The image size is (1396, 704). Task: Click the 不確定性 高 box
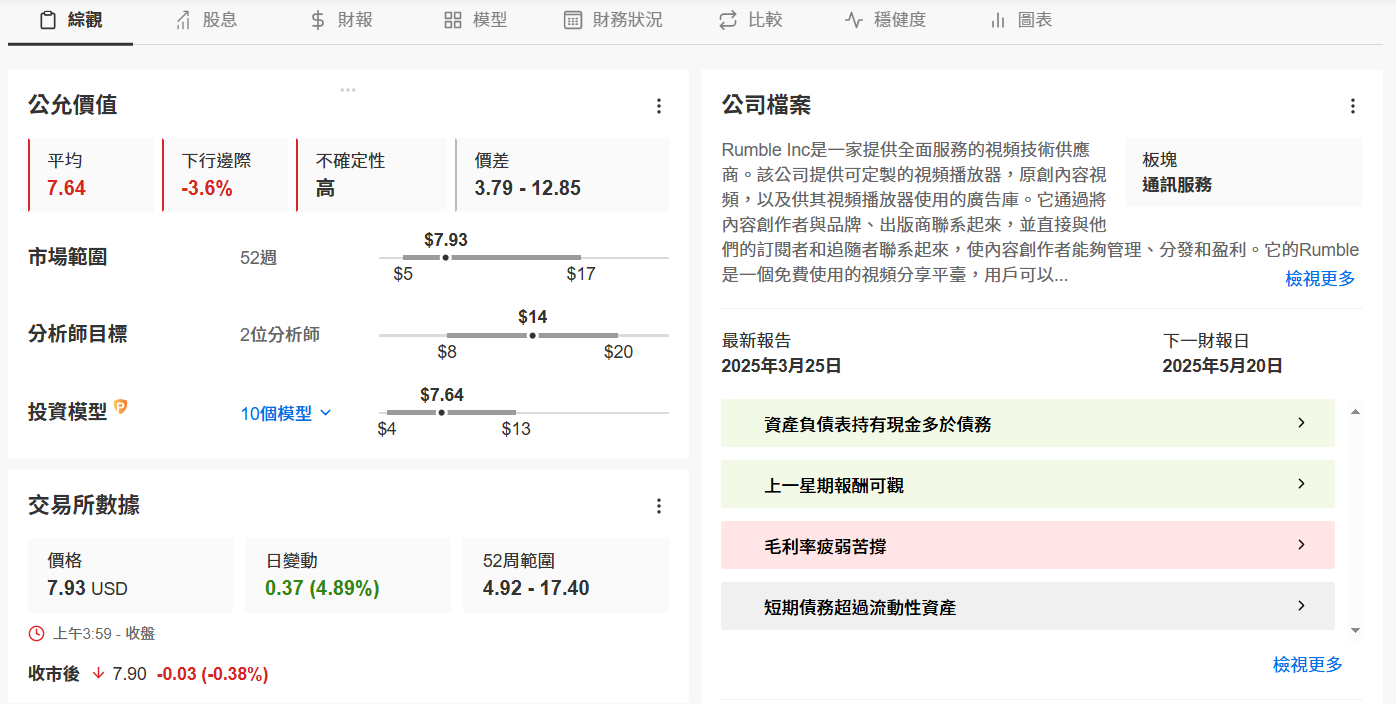(371, 175)
